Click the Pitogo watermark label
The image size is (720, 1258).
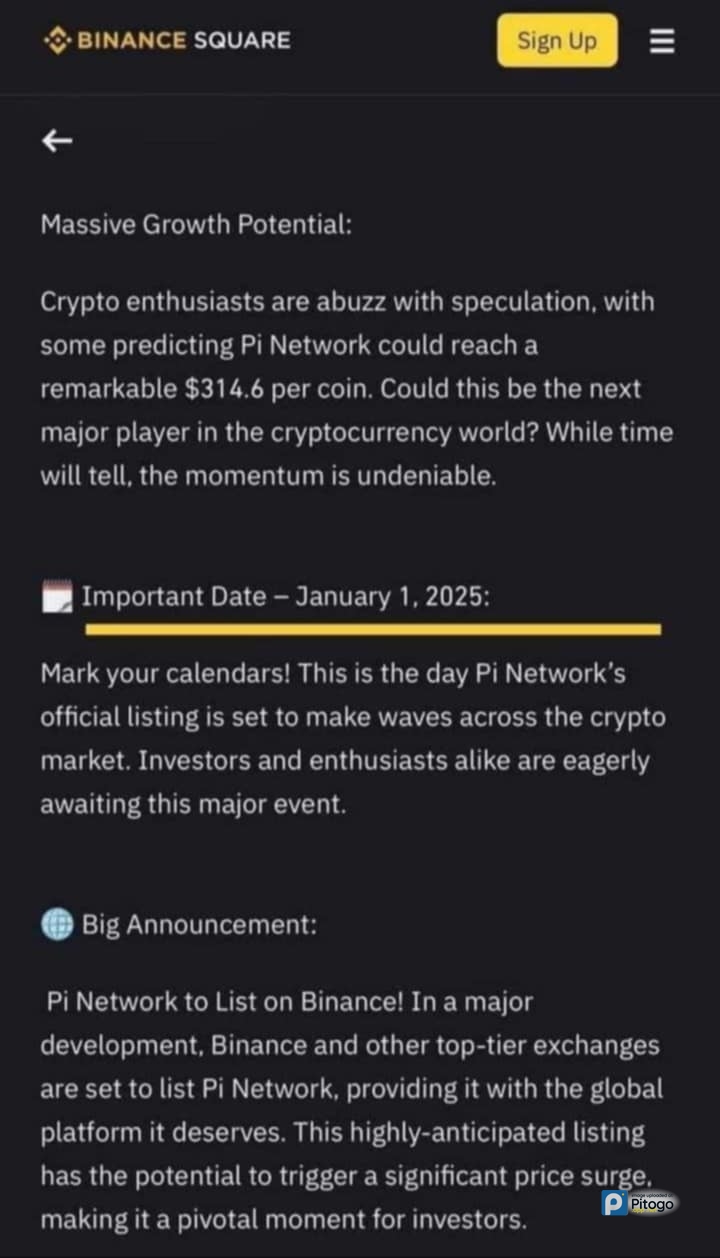pos(653,1204)
